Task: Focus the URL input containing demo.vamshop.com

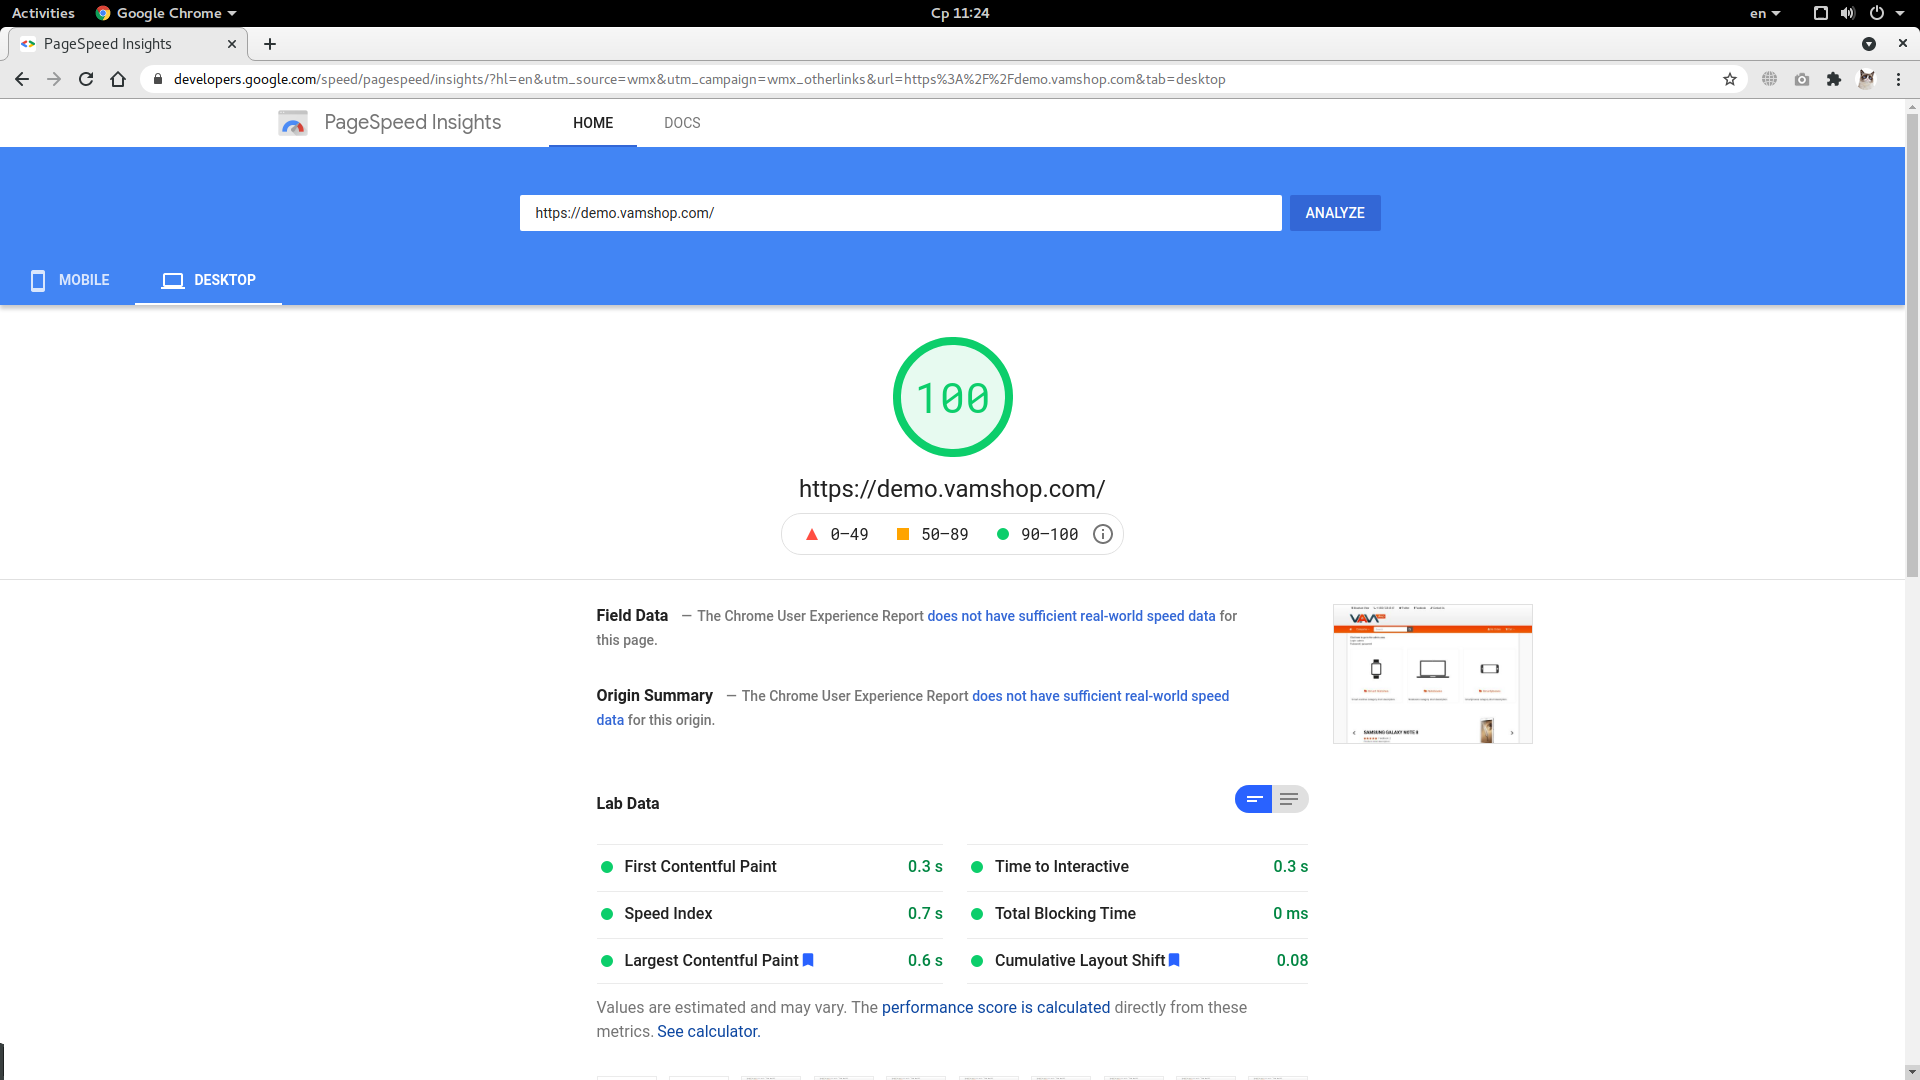Action: (901, 213)
